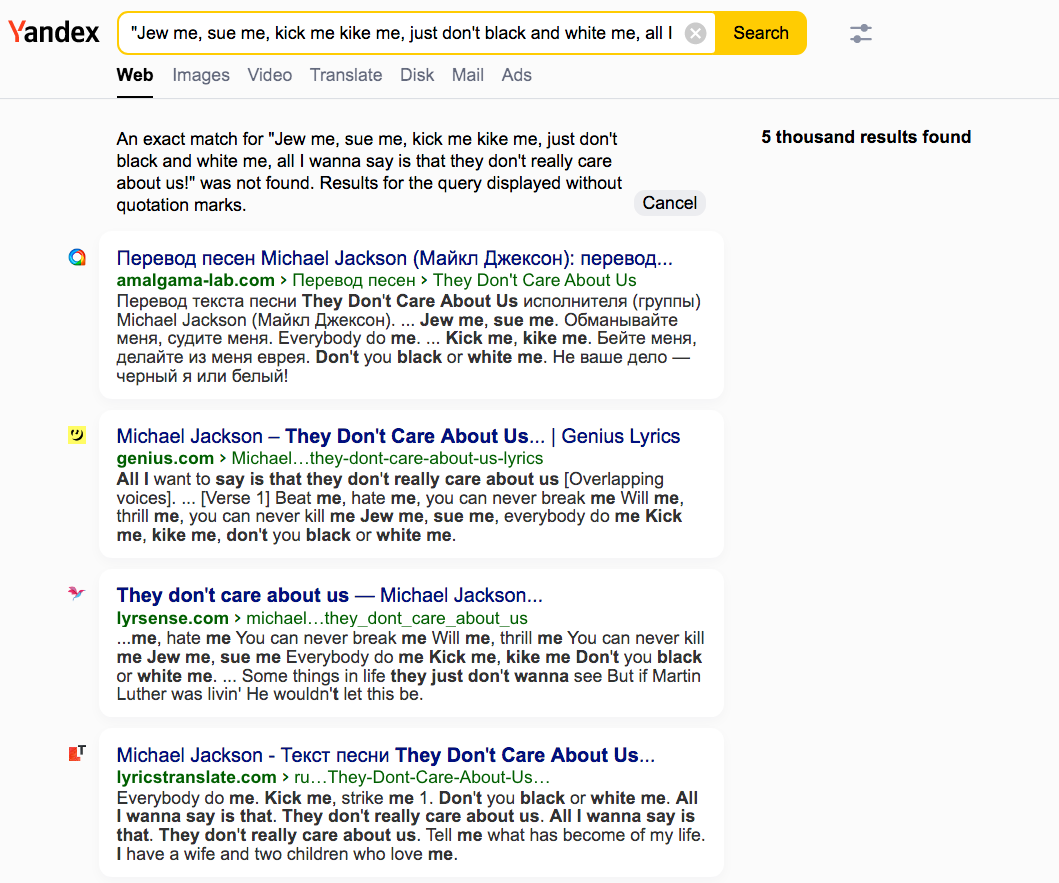Click the Yandex logo
This screenshot has width=1059, height=883.
53,32
